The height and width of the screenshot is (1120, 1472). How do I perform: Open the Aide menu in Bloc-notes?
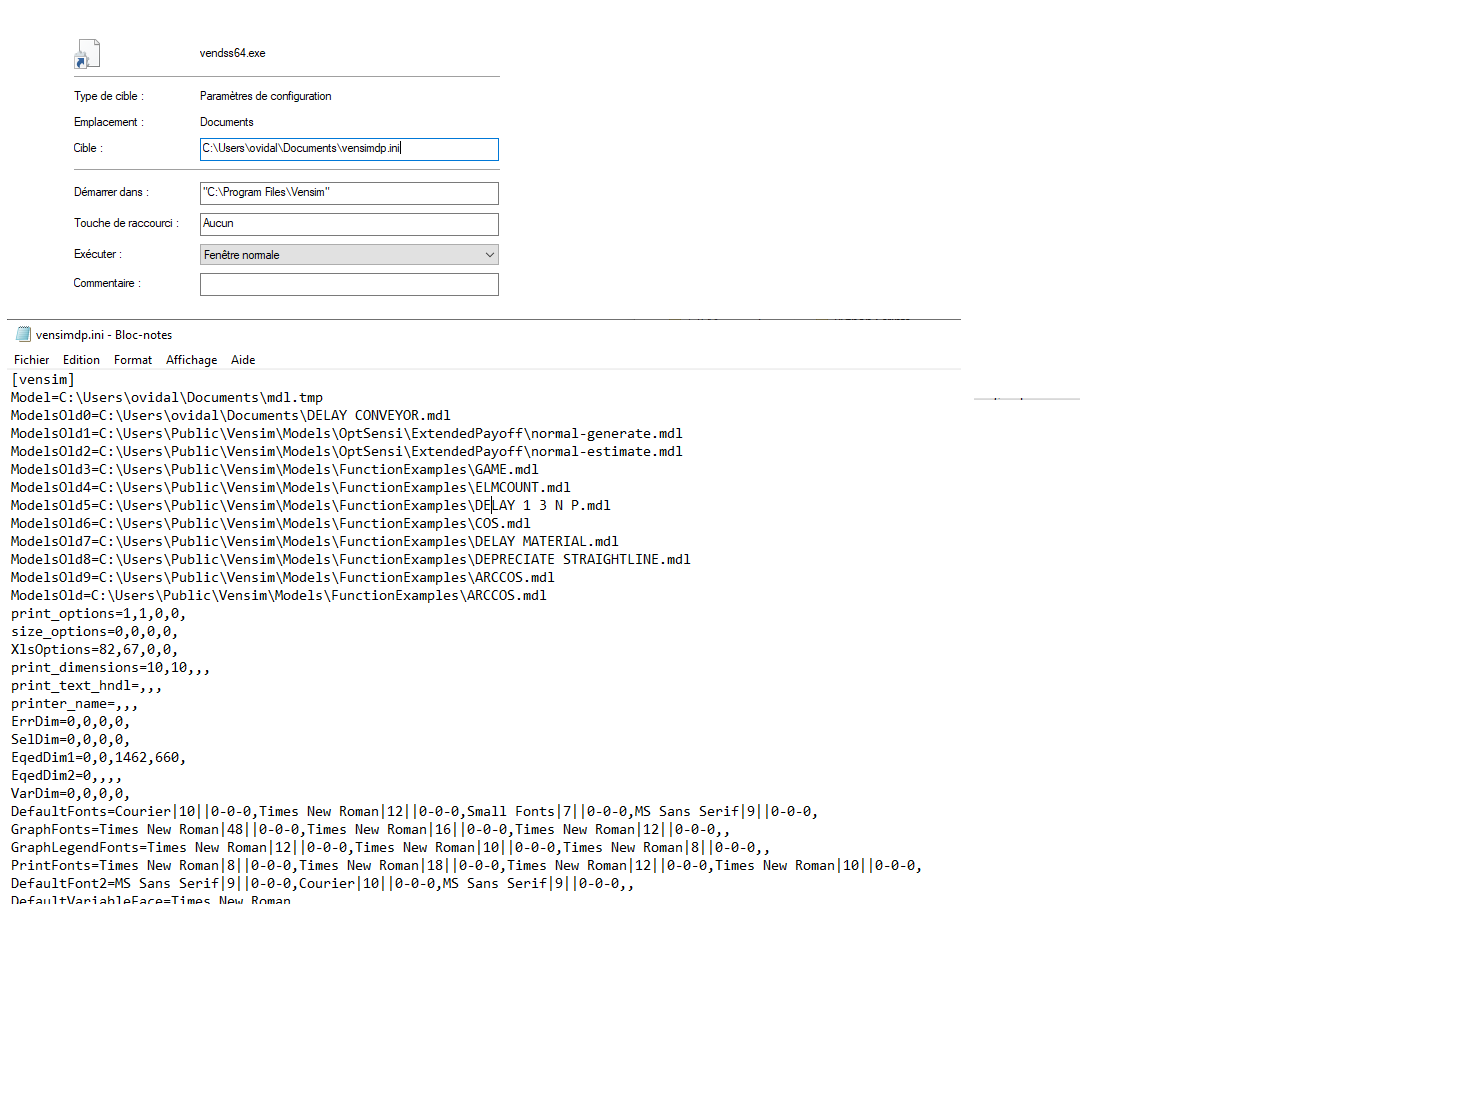[243, 360]
